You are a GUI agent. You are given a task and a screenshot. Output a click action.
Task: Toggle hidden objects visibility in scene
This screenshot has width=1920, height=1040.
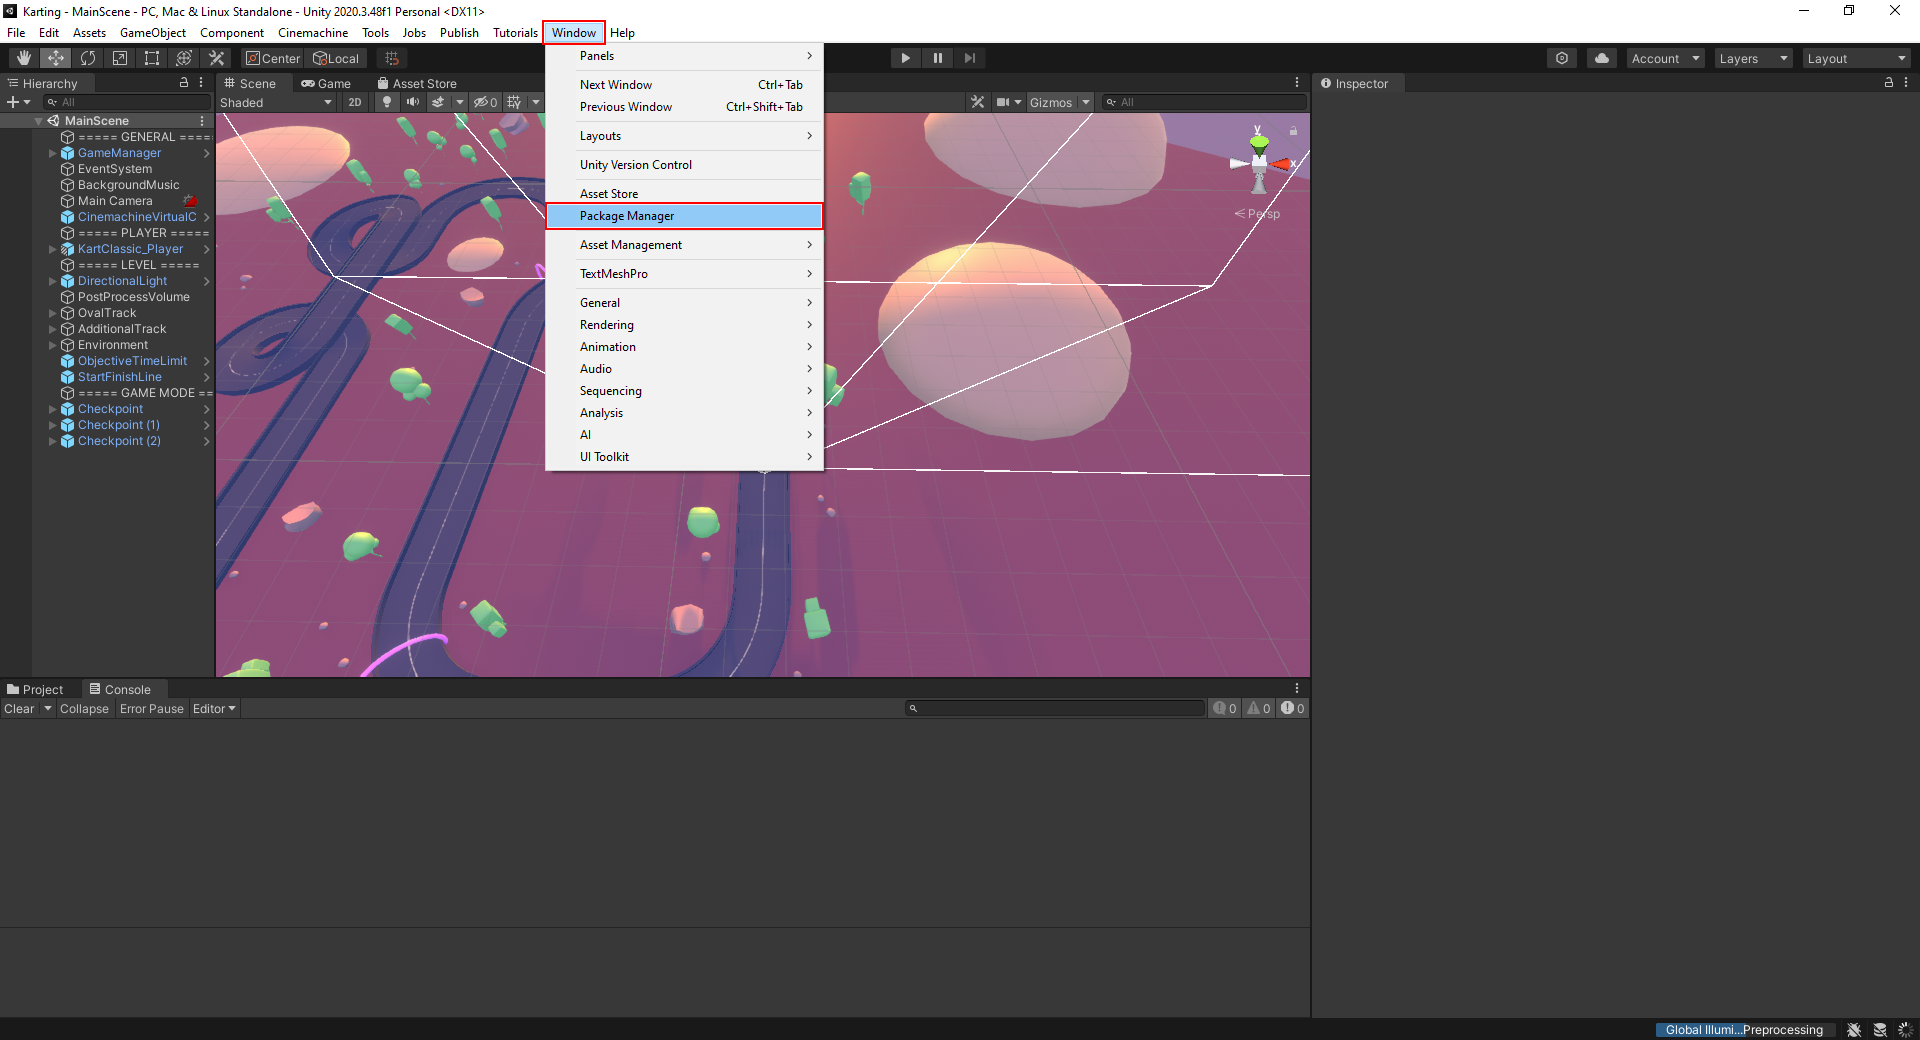pyautogui.click(x=486, y=102)
